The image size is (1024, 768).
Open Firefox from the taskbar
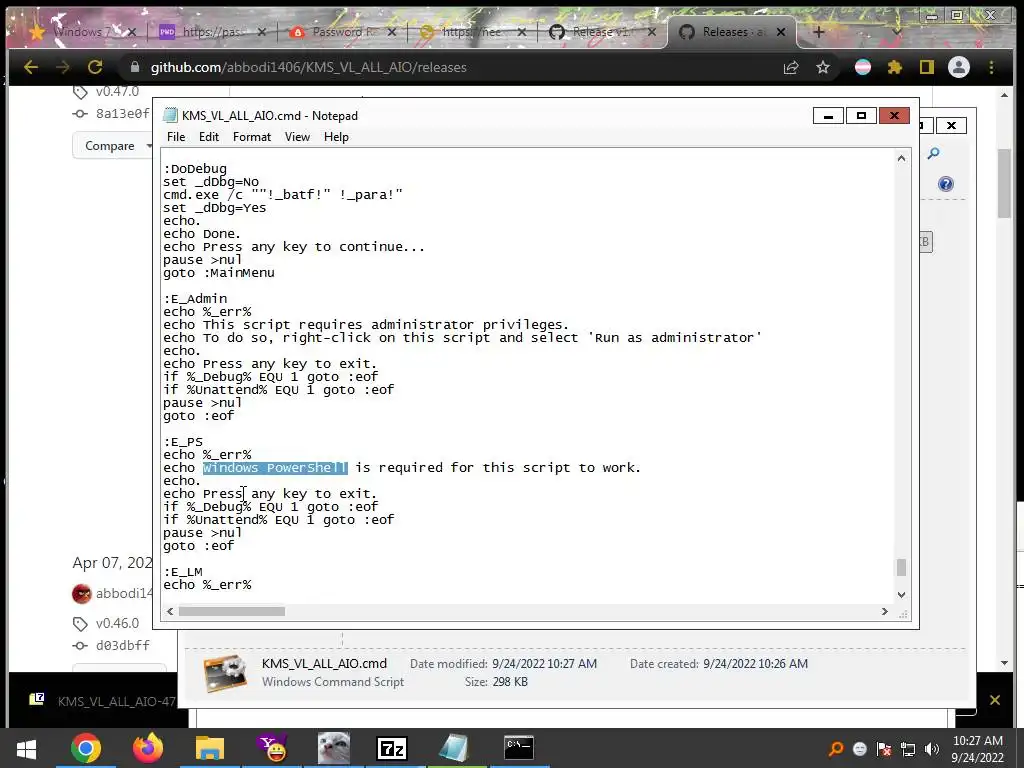pos(148,748)
